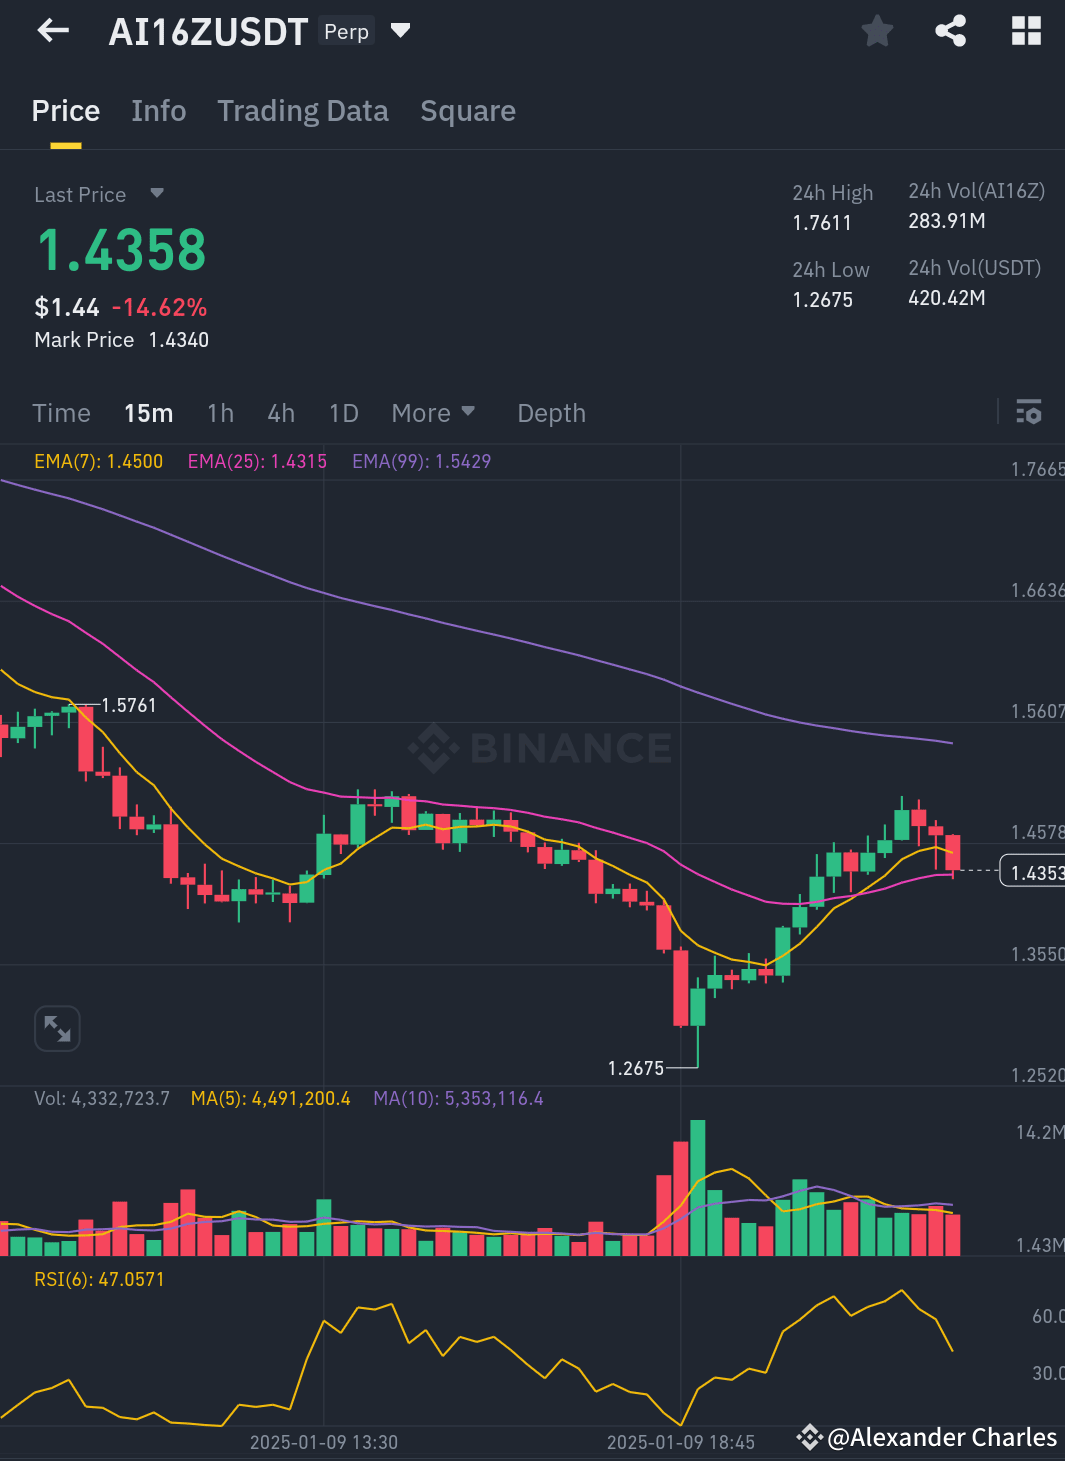Share the chart via the share icon
The height and width of the screenshot is (1461, 1065).
pos(950,30)
